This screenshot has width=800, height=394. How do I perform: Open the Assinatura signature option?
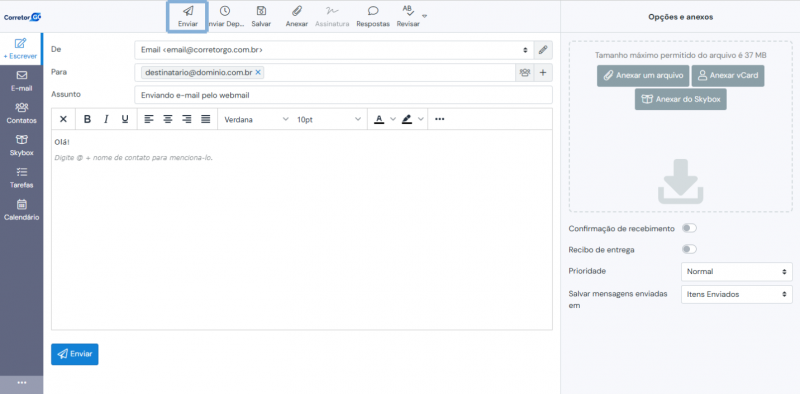click(x=332, y=17)
